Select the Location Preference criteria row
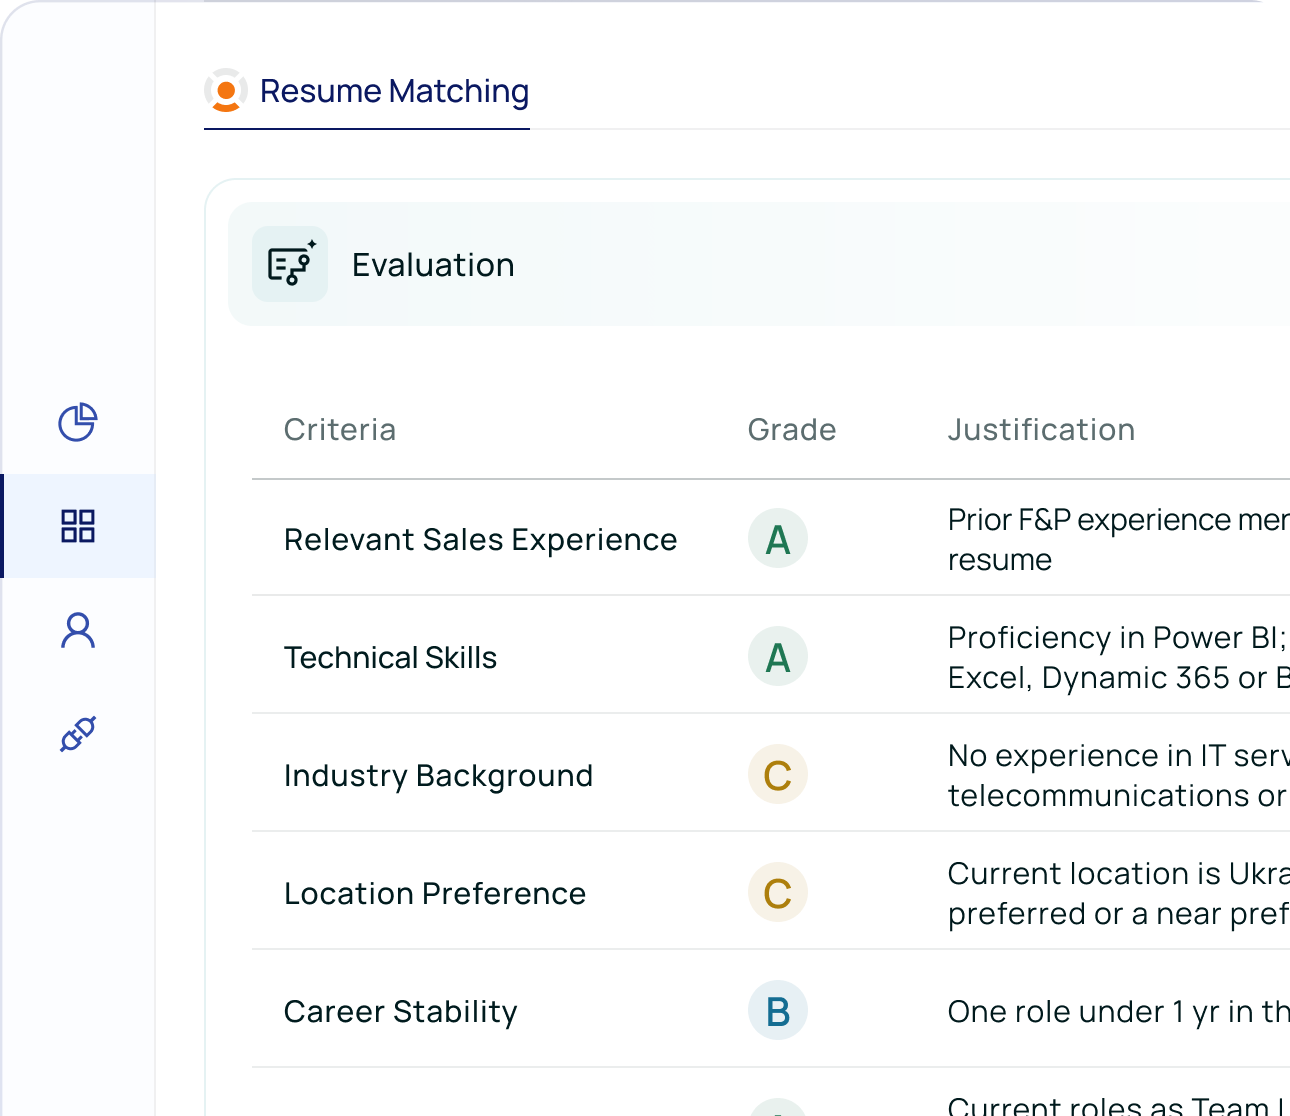Image resolution: width=1290 pixels, height=1116 pixels. (435, 894)
